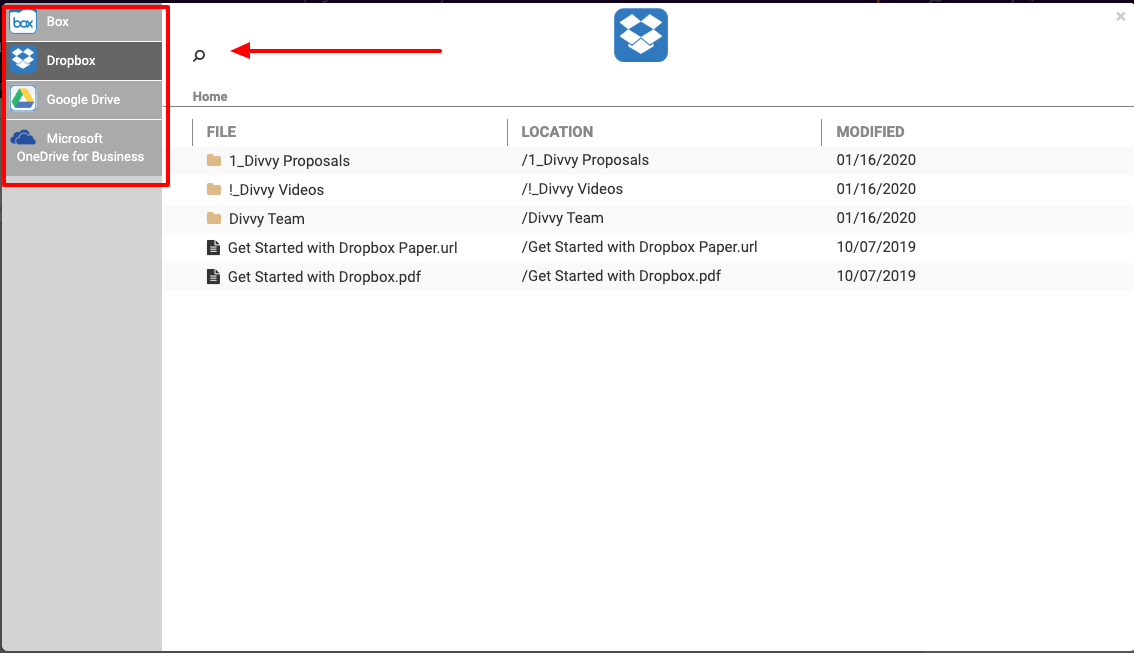Click modified date of Get Started with Dropbox.pdf
This screenshot has width=1134, height=653.
876,276
